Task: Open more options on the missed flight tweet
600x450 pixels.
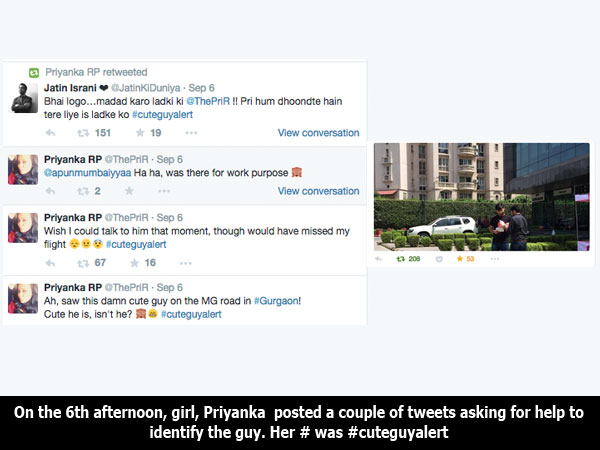Action: pyautogui.click(x=186, y=263)
